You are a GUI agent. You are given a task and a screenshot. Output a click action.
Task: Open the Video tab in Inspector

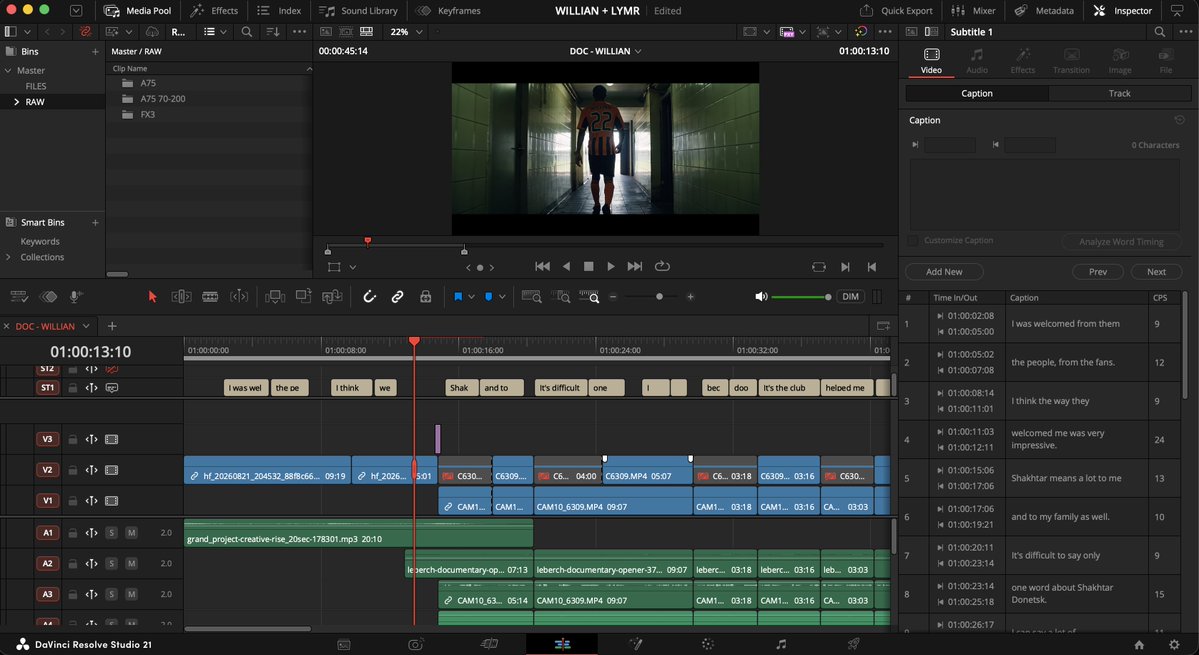coord(931,61)
